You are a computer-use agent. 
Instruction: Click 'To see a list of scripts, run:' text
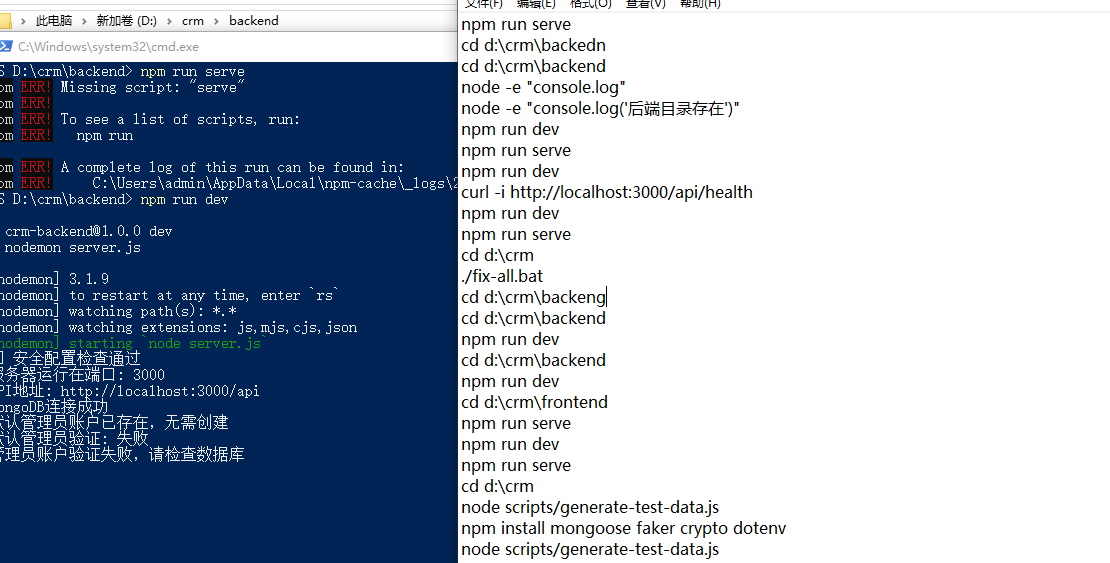(181, 120)
